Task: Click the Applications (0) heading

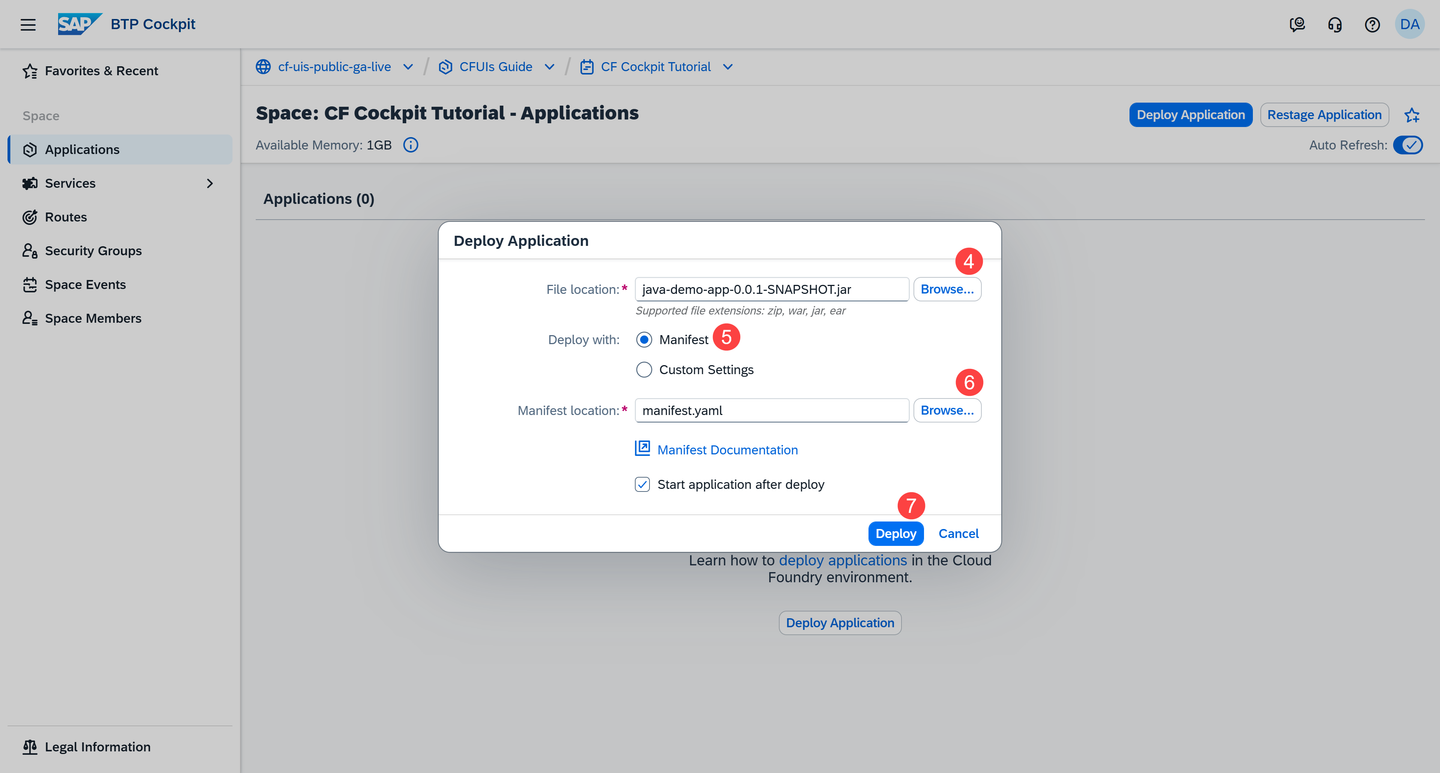Action: pos(319,199)
